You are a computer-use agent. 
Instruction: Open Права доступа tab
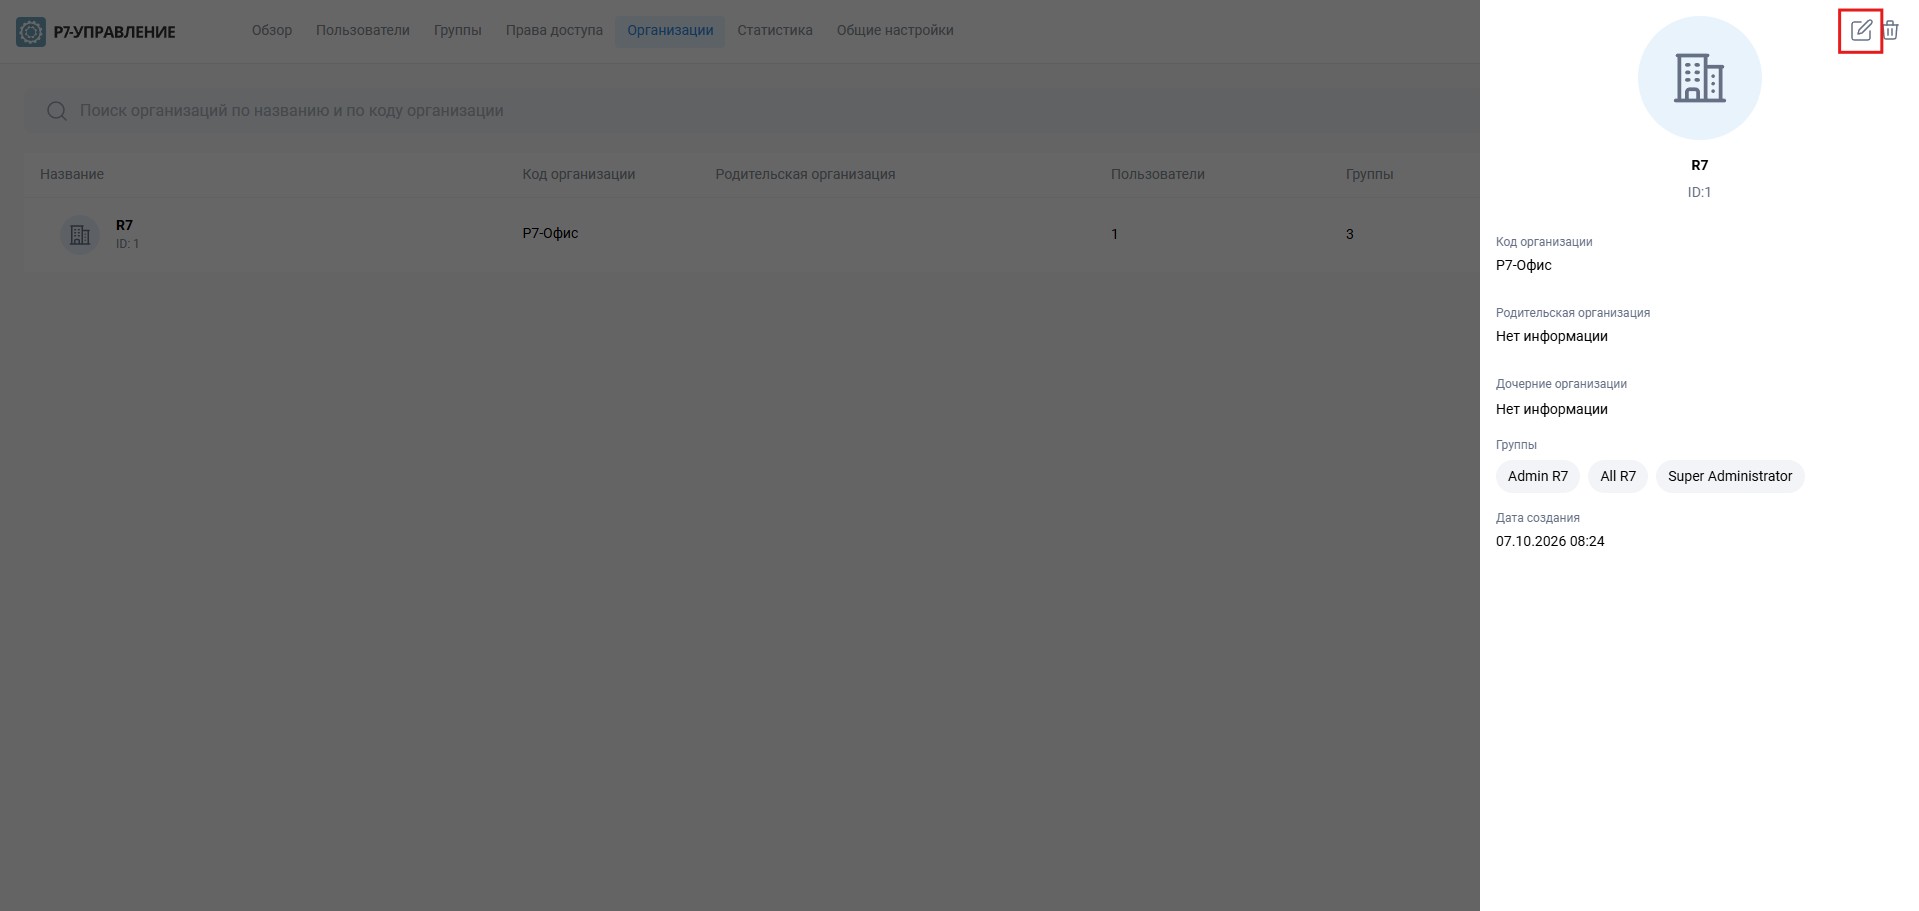554,31
